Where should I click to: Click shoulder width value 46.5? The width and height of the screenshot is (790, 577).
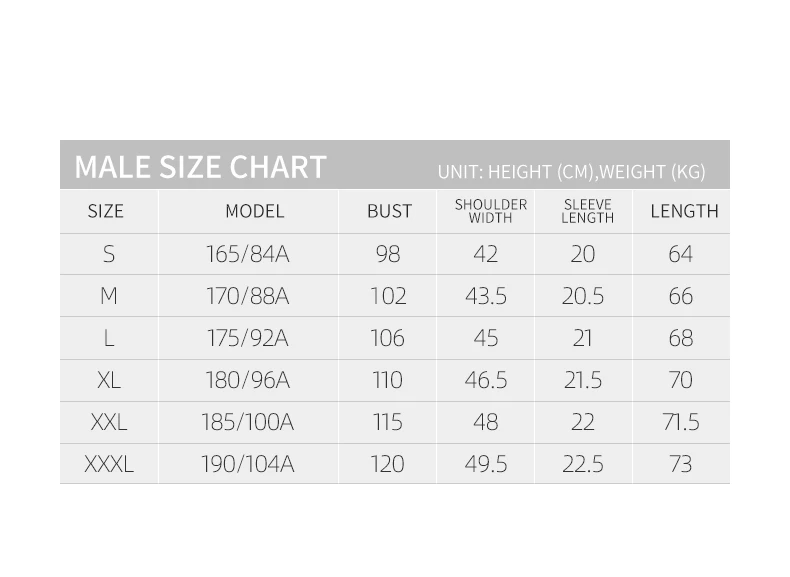(x=486, y=380)
